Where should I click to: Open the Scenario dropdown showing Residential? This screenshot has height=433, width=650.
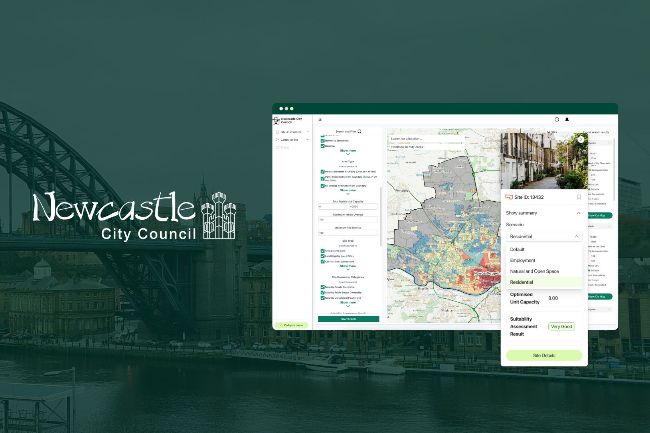[x=543, y=236]
